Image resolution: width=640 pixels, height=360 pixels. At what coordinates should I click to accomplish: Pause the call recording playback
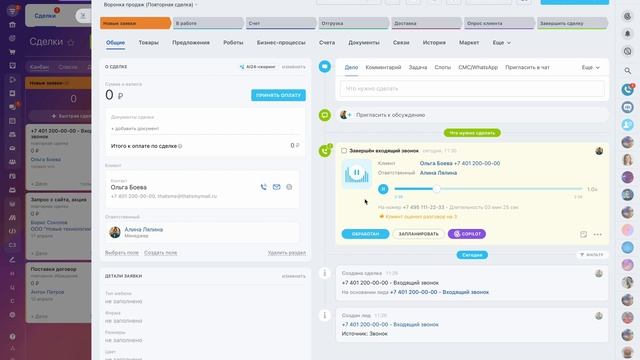[x=383, y=189]
